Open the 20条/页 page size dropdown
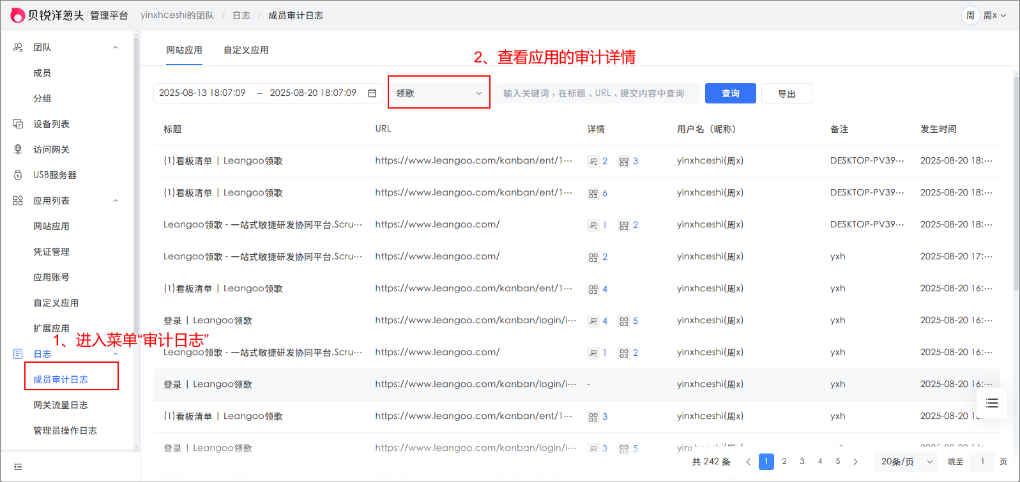Viewport: 1020px width, 482px height. (905, 461)
